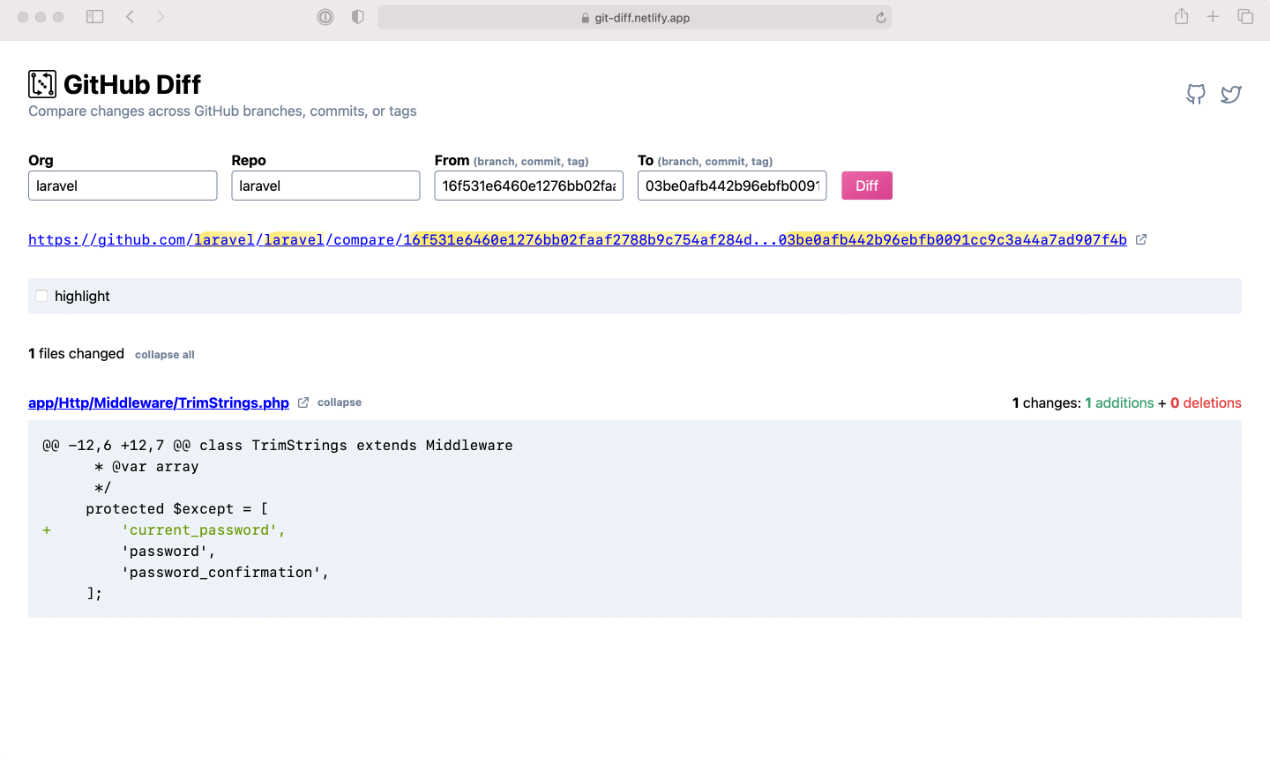Select the From commit input field
The height and width of the screenshot is (760, 1270).
(529, 185)
